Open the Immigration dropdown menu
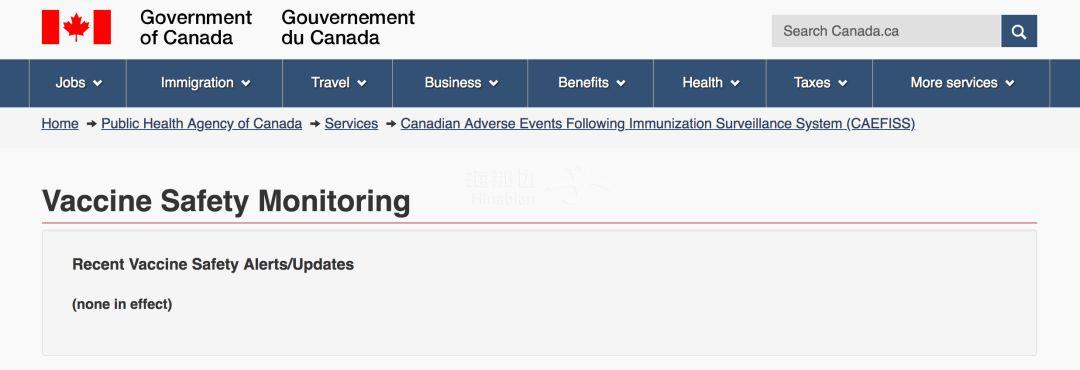 tap(205, 83)
